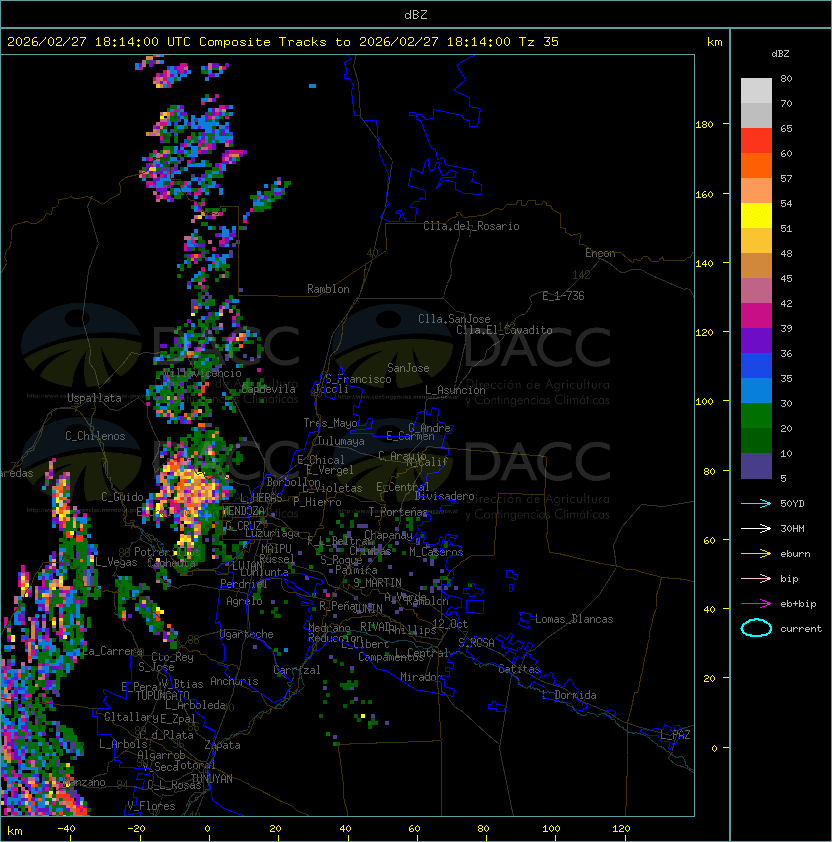This screenshot has width=832, height=842.
Task: Click the S_ROSA map label
Action: click(476, 642)
